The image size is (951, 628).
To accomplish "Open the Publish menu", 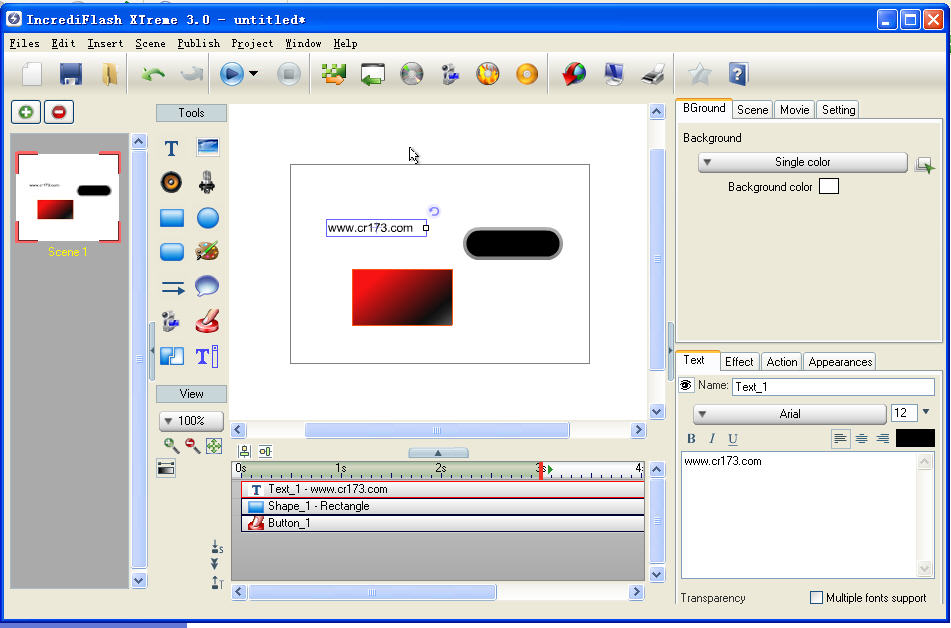I will (x=198, y=43).
